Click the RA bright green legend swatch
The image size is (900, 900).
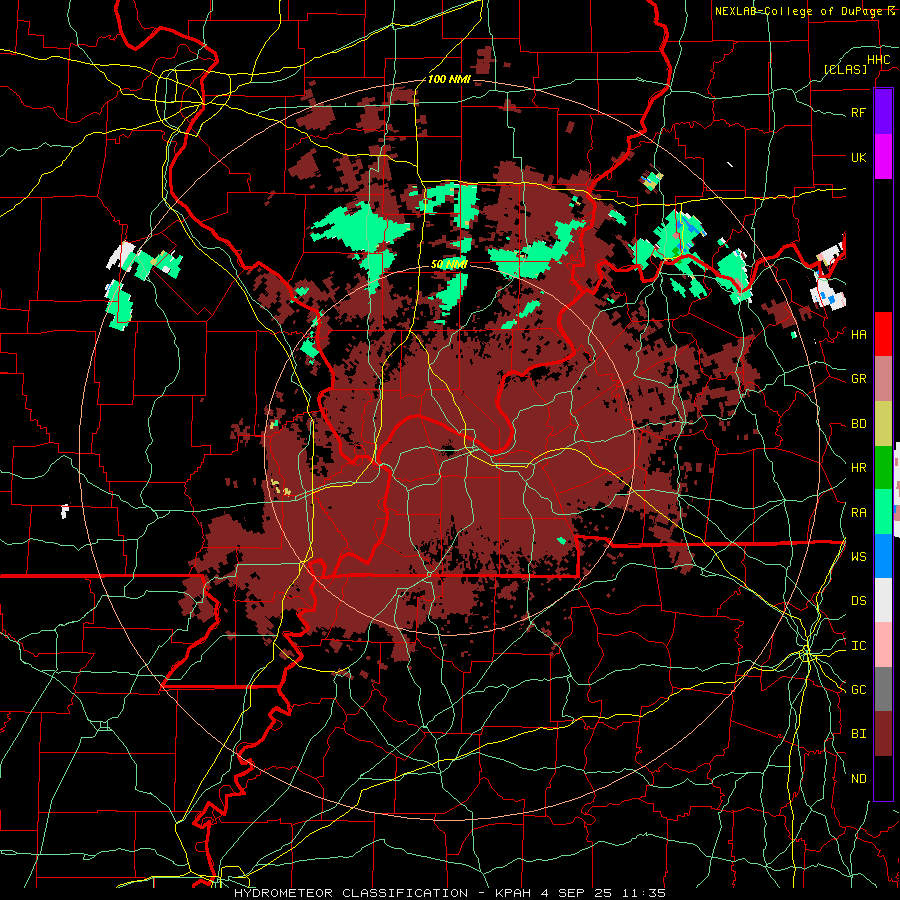pyautogui.click(x=883, y=512)
